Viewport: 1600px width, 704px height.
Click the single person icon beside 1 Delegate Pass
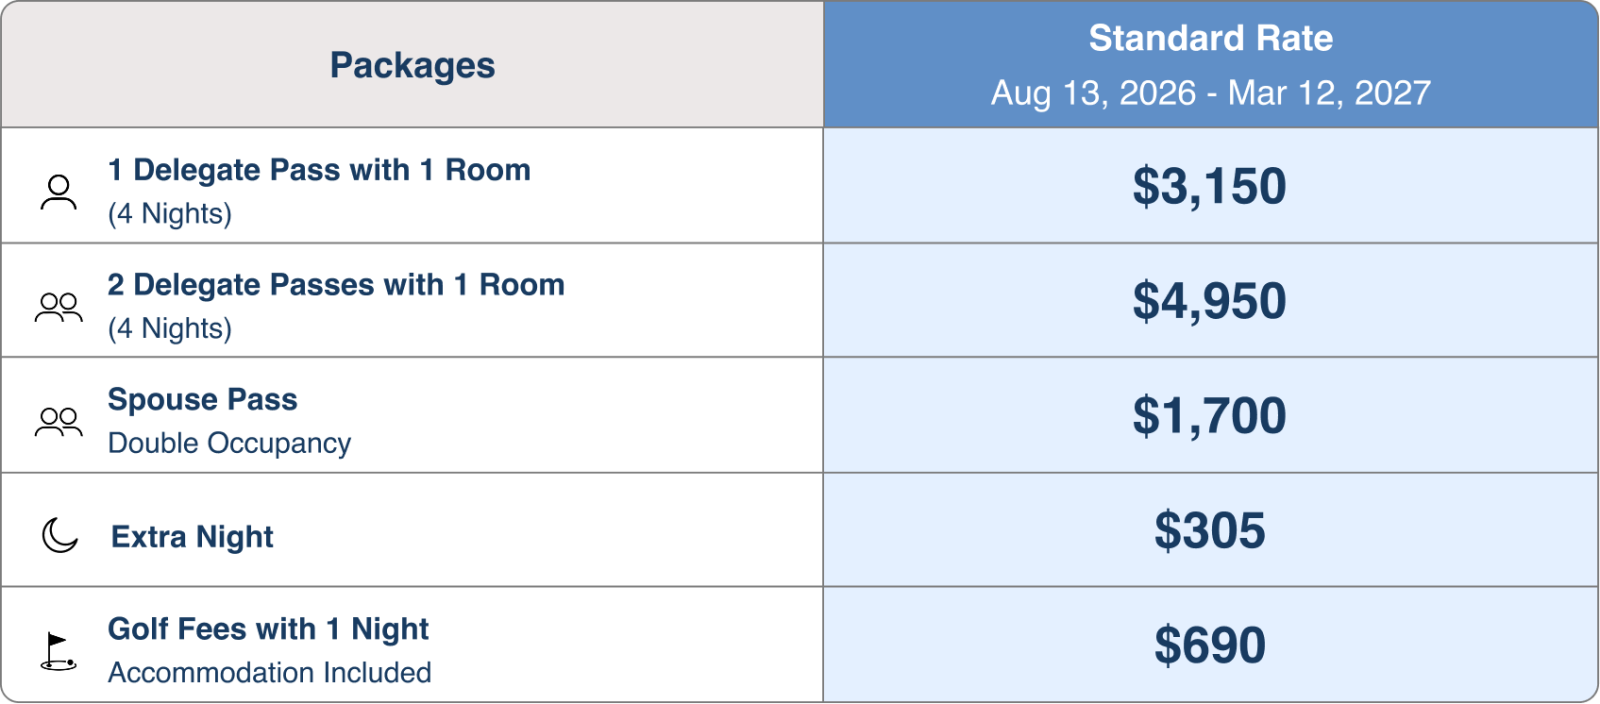coord(59,191)
